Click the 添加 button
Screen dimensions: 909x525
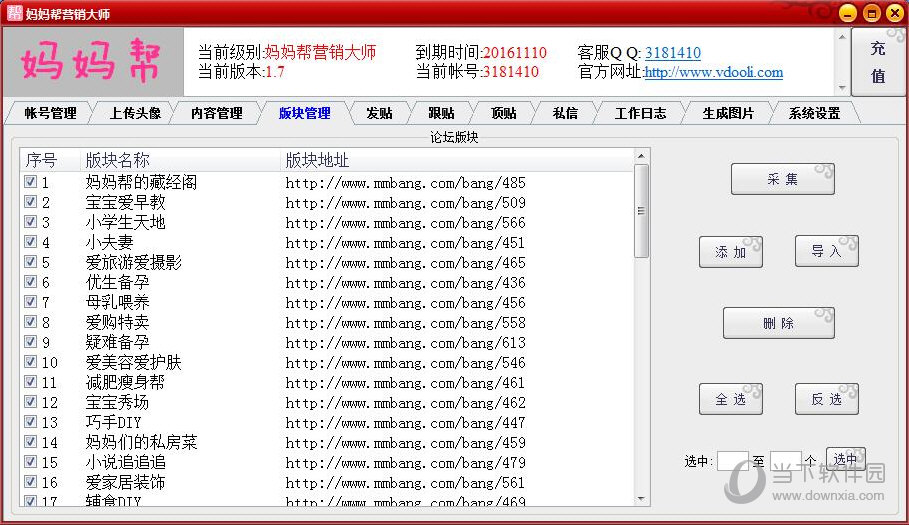730,251
